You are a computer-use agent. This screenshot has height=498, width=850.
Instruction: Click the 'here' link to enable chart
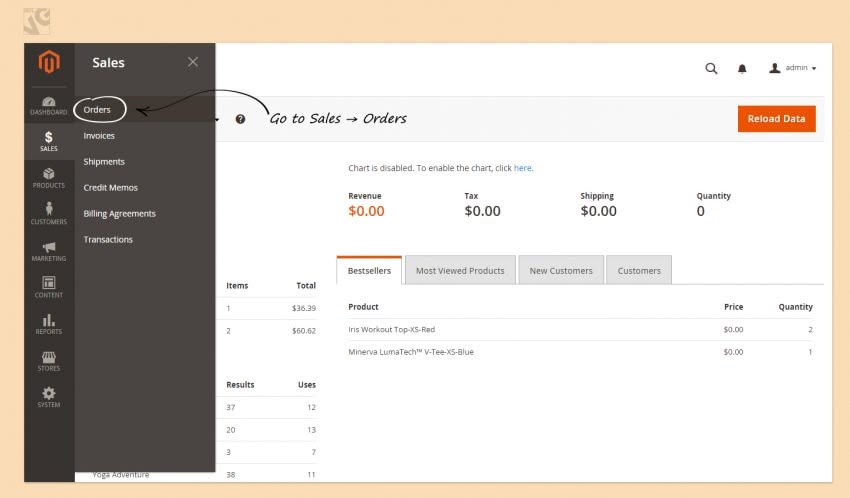[x=523, y=168]
